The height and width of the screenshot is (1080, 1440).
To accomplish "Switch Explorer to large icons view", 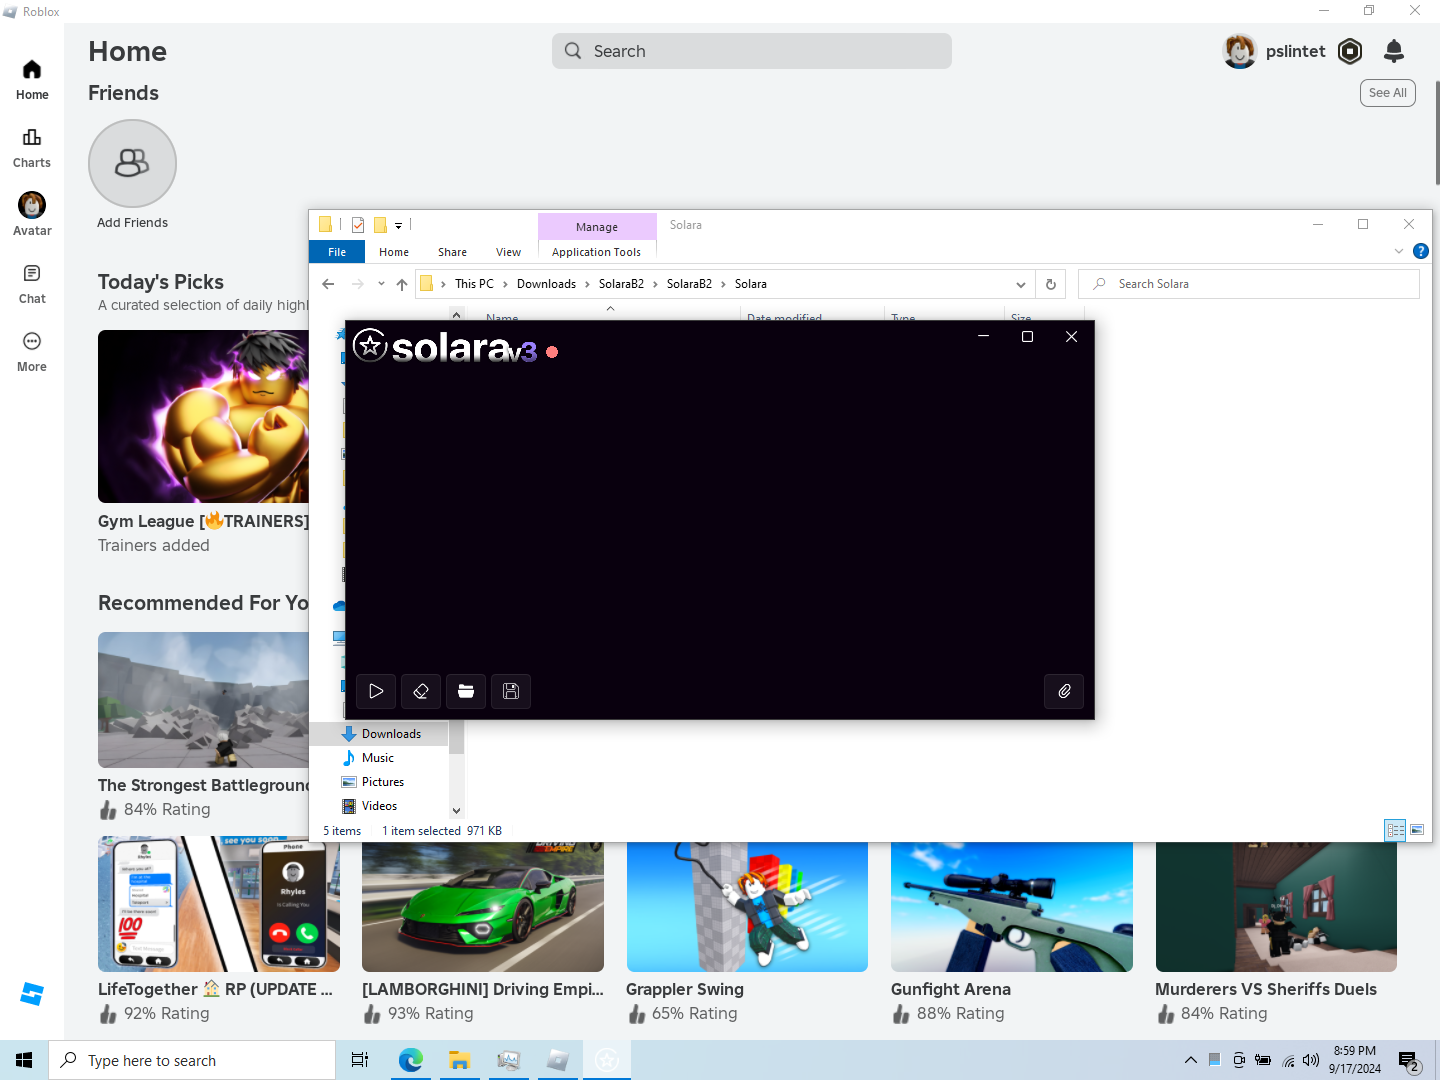I will (1417, 830).
